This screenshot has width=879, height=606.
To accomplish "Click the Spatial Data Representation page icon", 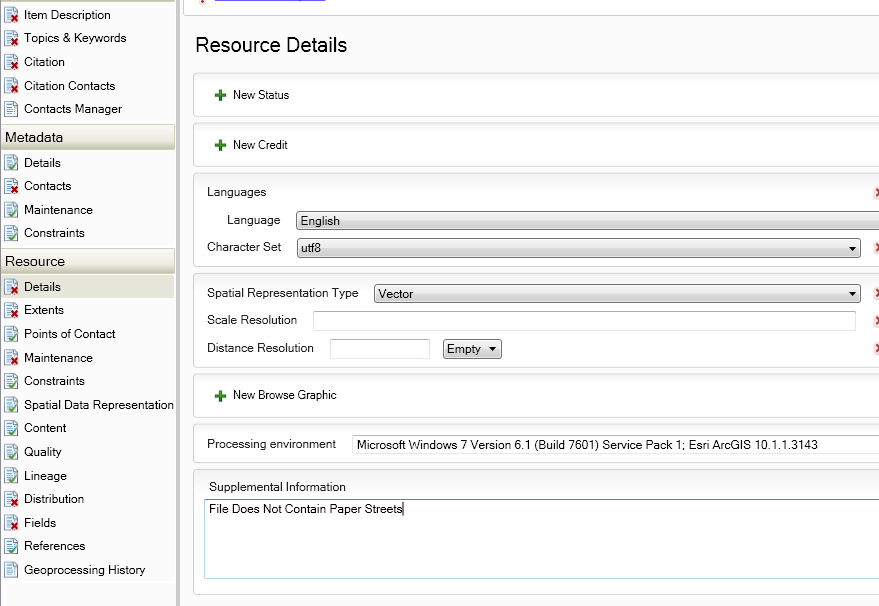I will pos(11,405).
